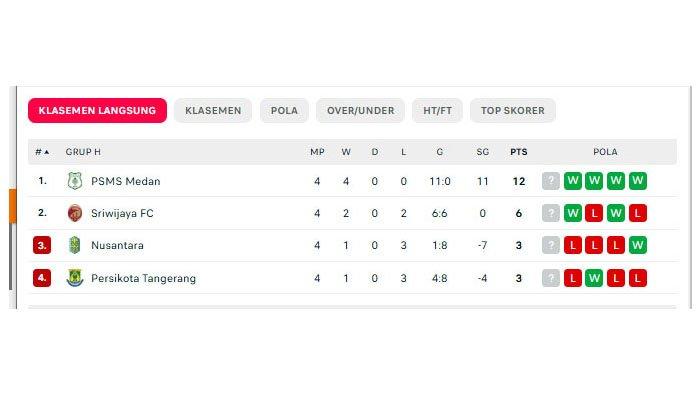Sort standings by MP column header
Viewport: 700px width, 393px height.
317,152
